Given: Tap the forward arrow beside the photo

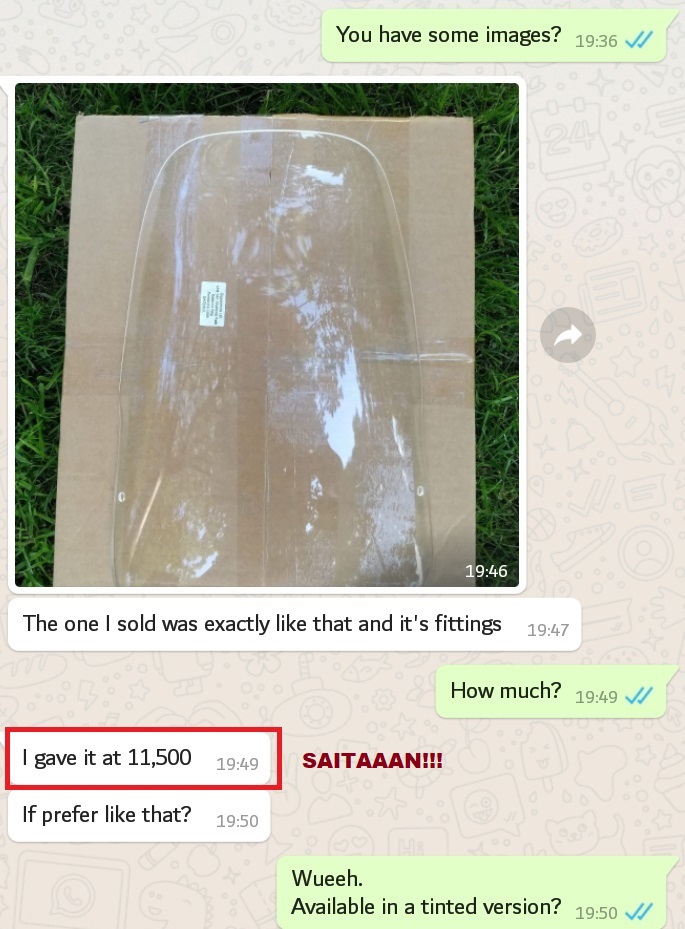Looking at the screenshot, I should coord(568,335).
